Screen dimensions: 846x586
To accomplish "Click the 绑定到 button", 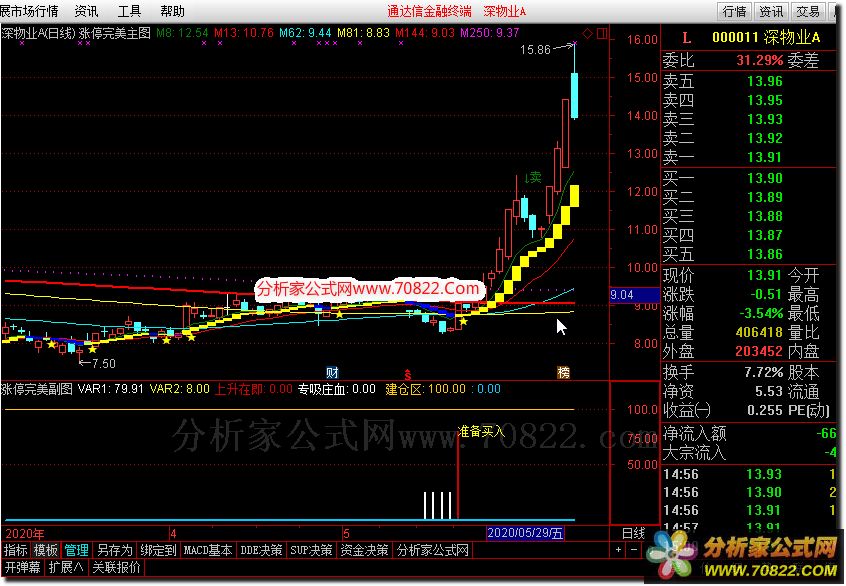I will point(158,550).
